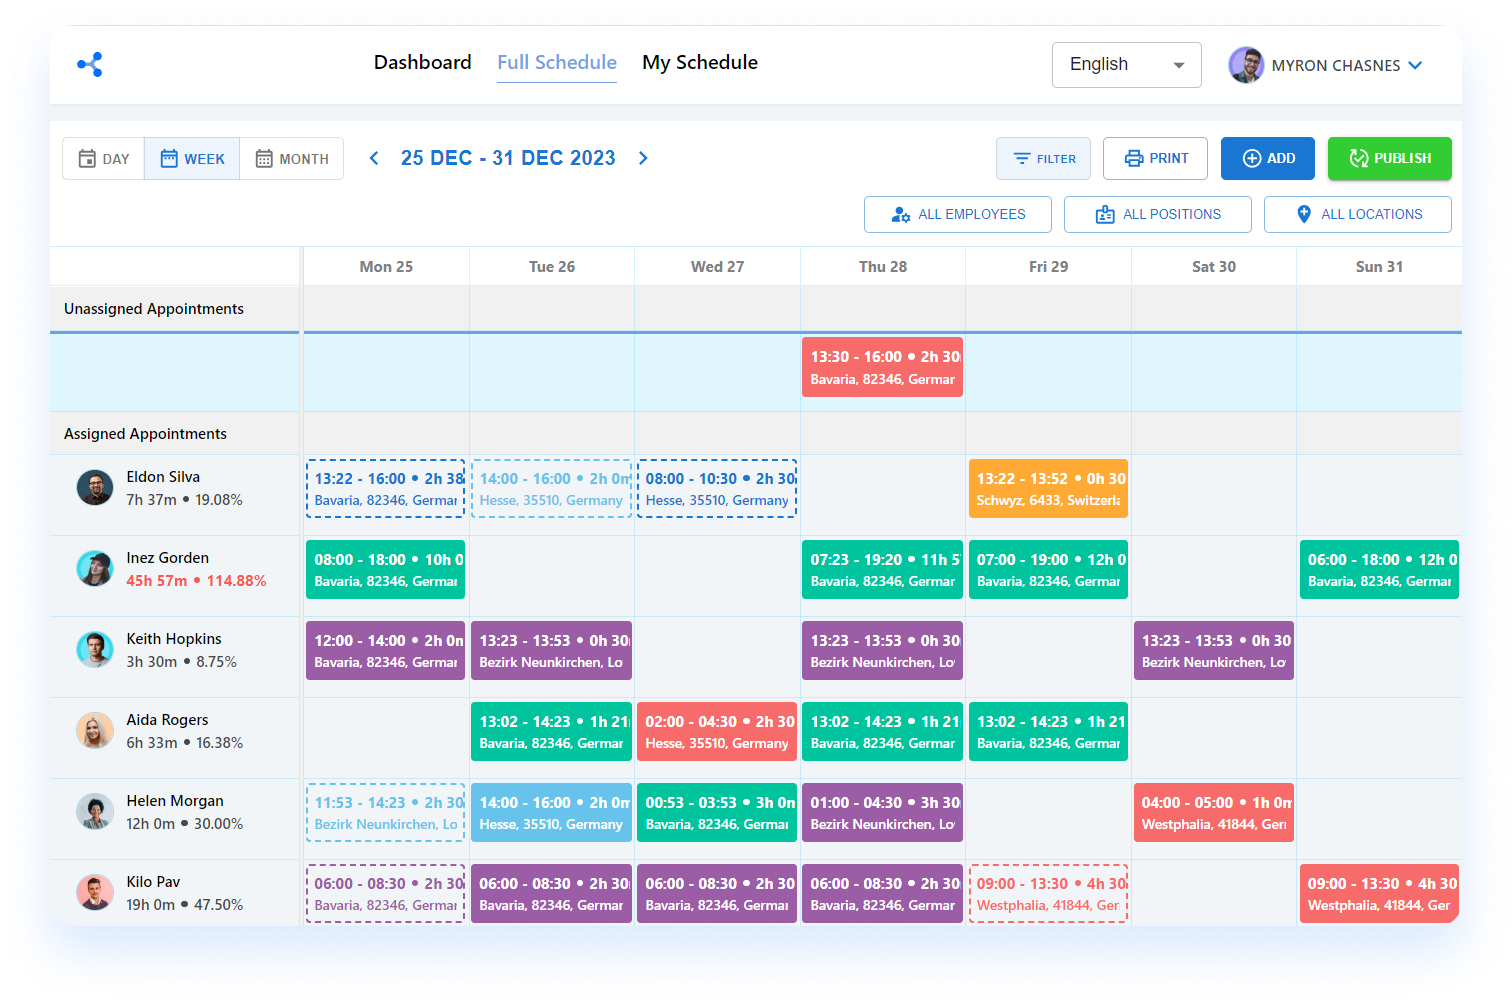Open unassigned Thu 28 appointment 13:30 - 16:00

(x=882, y=367)
